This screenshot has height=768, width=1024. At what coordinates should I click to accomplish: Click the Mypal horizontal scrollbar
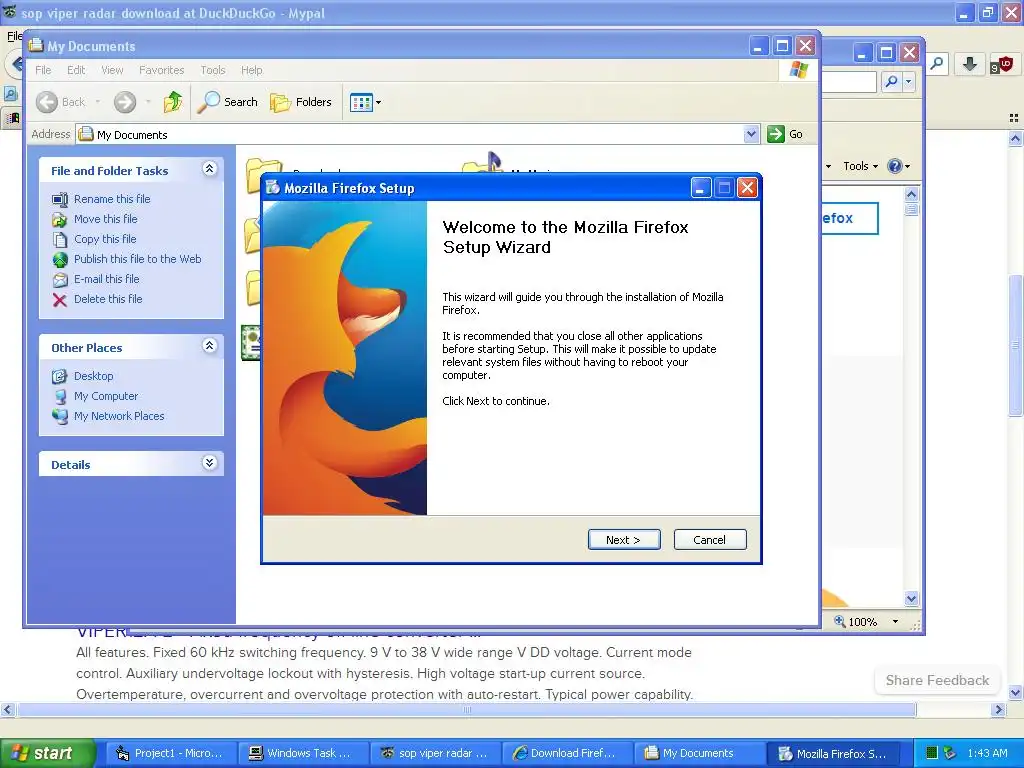click(466, 709)
